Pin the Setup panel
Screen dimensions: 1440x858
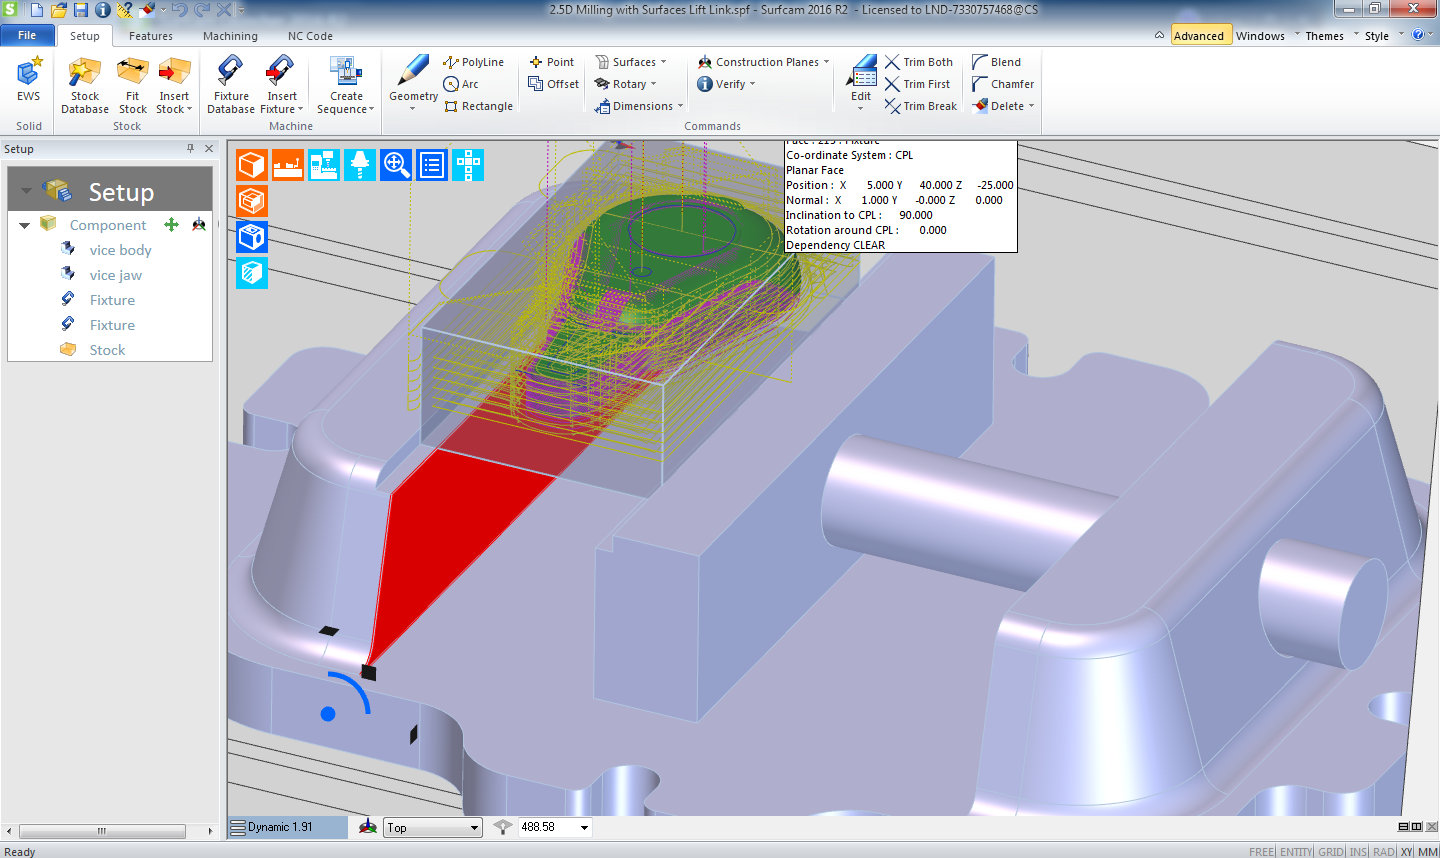click(190, 148)
